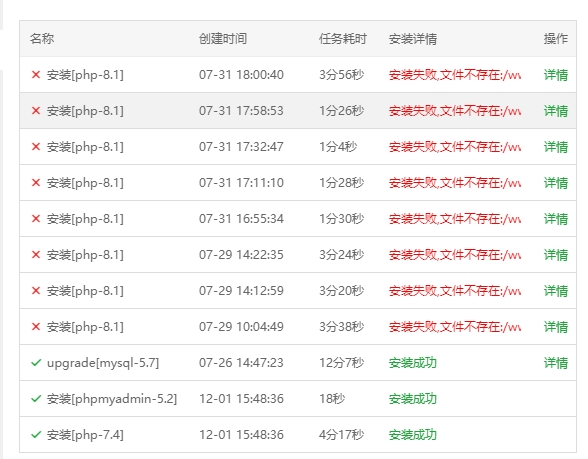Click the 3分56秒 duration cell
Image resolution: width=588 pixels, height=459 pixels.
tap(341, 75)
